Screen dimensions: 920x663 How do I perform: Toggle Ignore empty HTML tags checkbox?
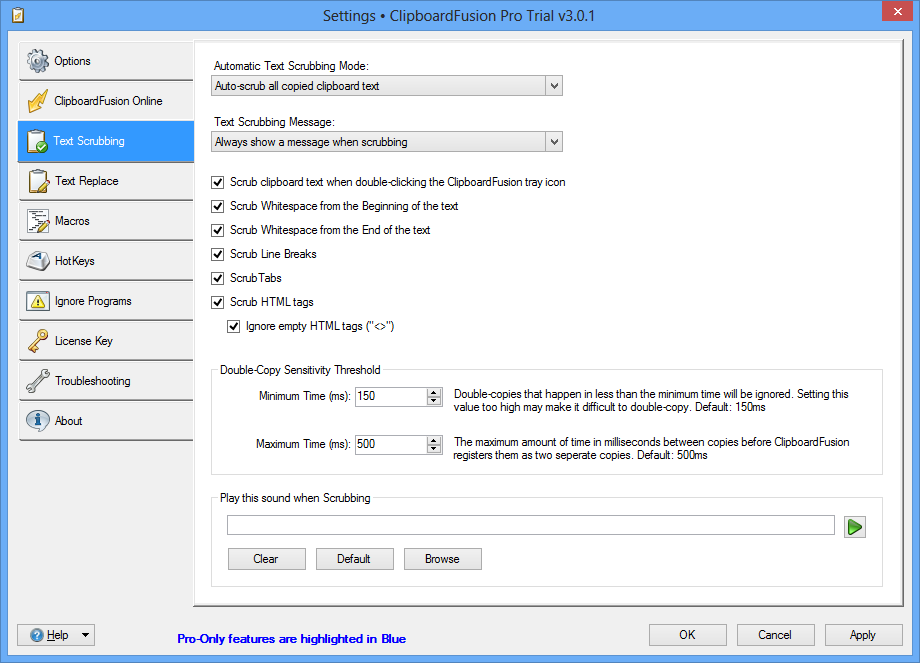[x=234, y=327]
